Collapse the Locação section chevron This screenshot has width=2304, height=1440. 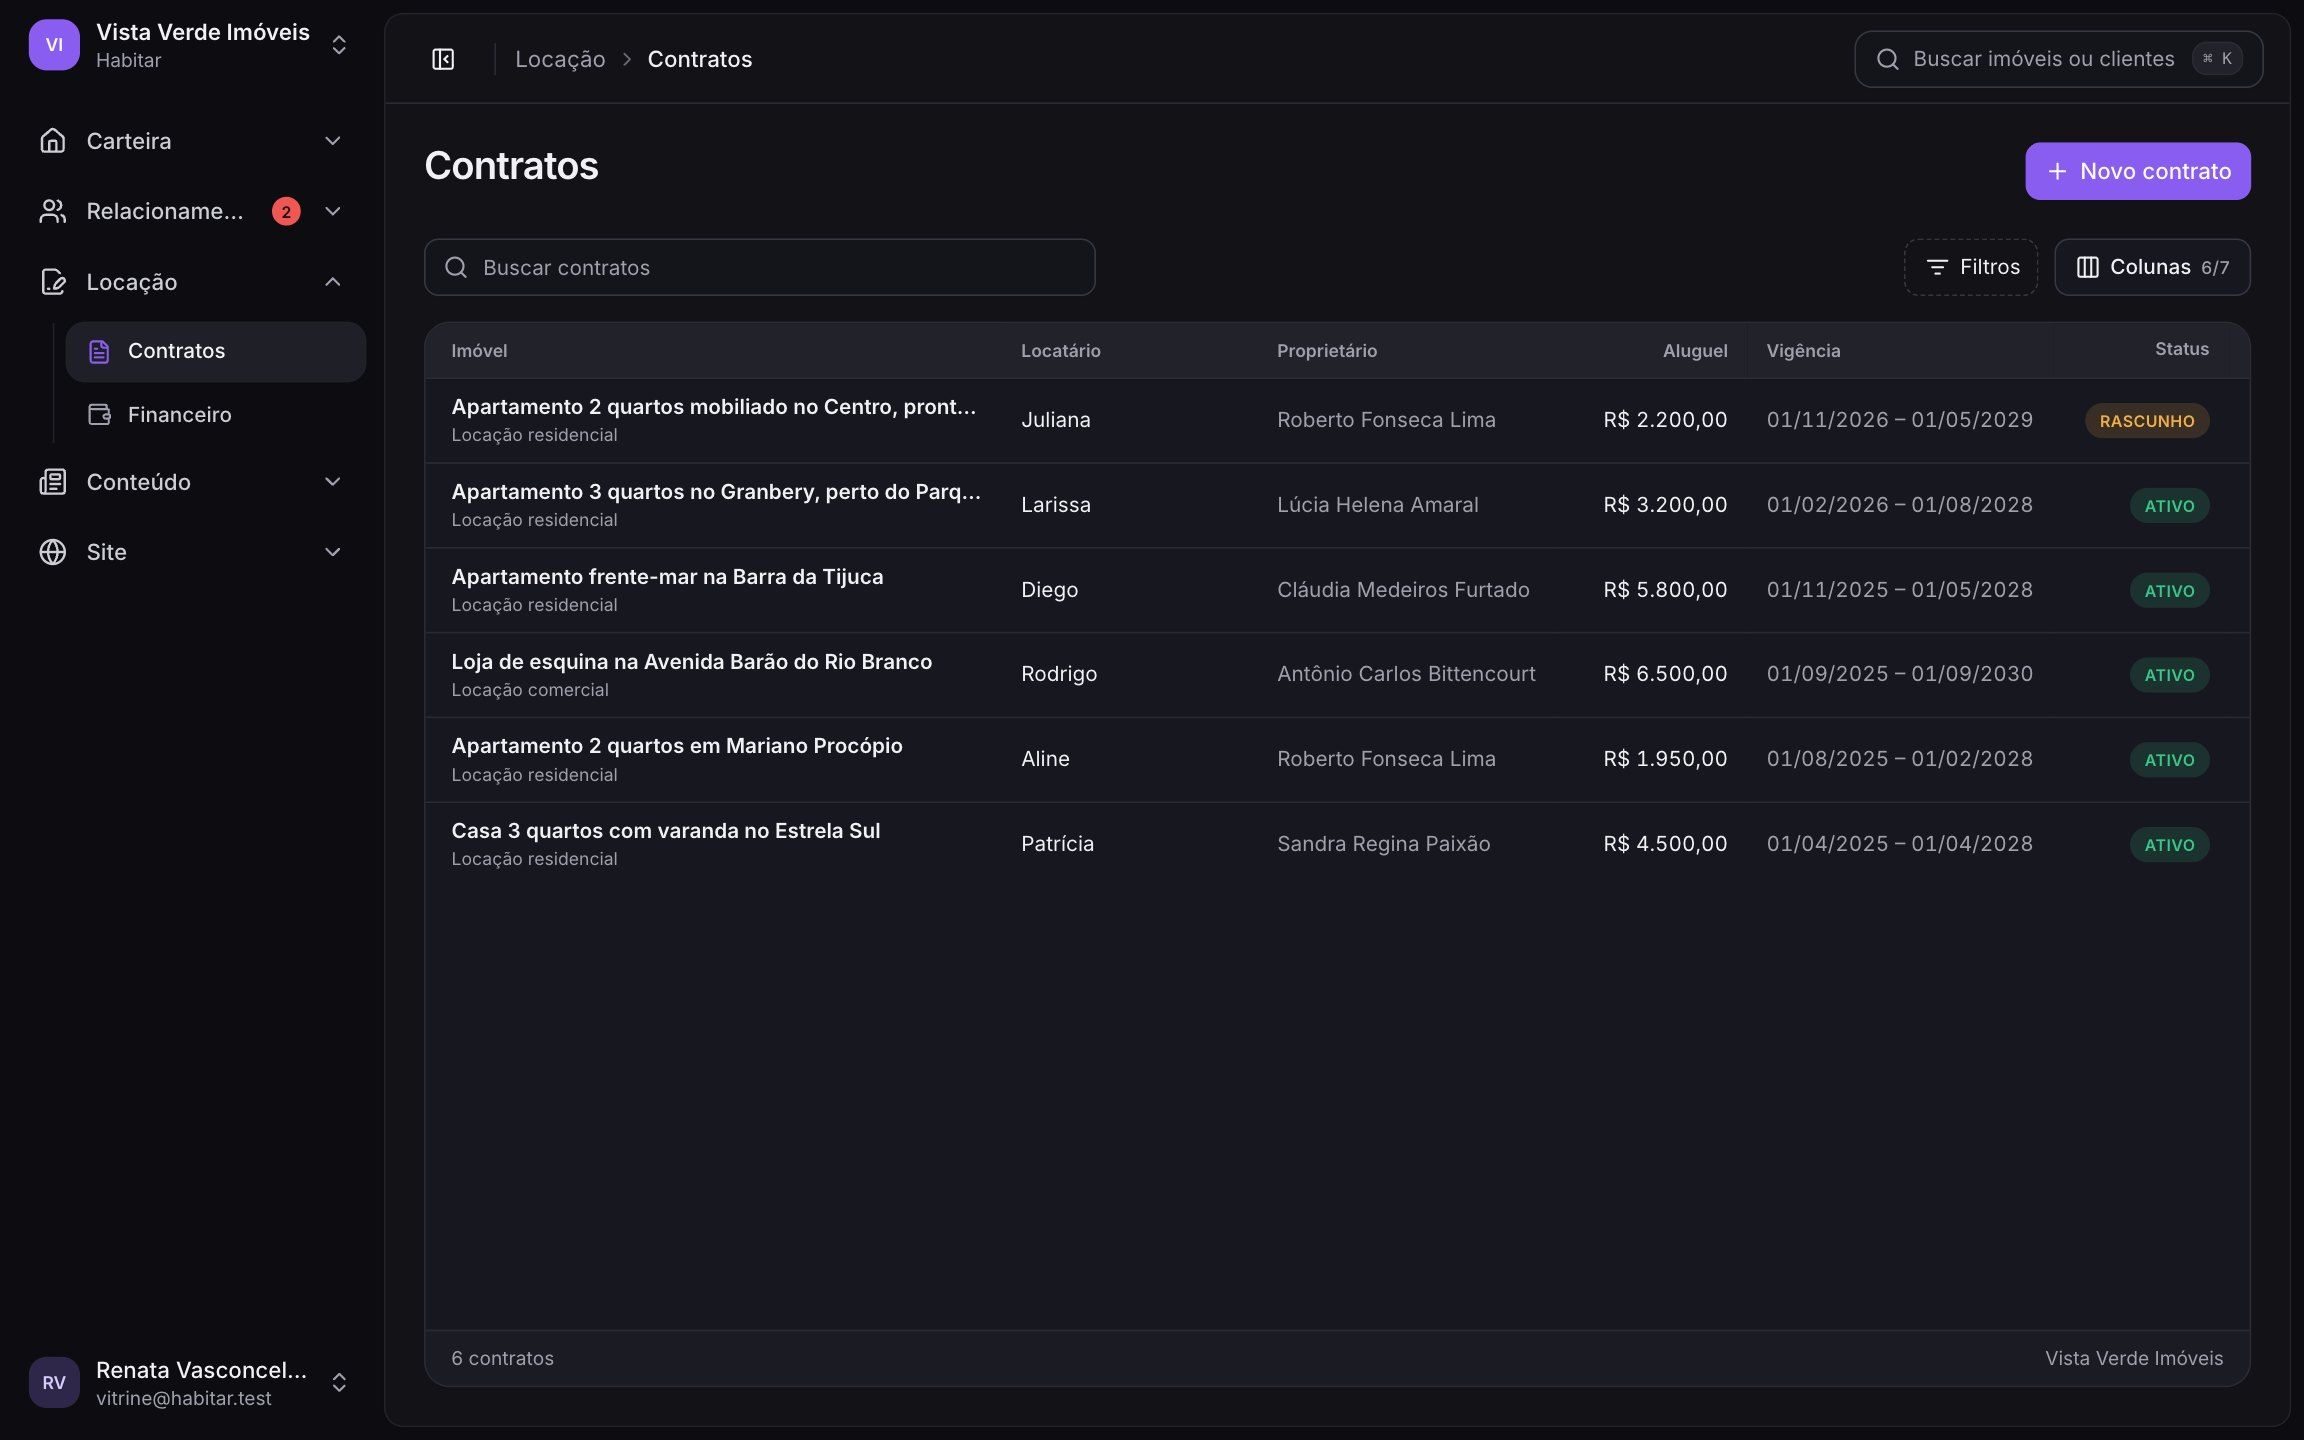333,282
